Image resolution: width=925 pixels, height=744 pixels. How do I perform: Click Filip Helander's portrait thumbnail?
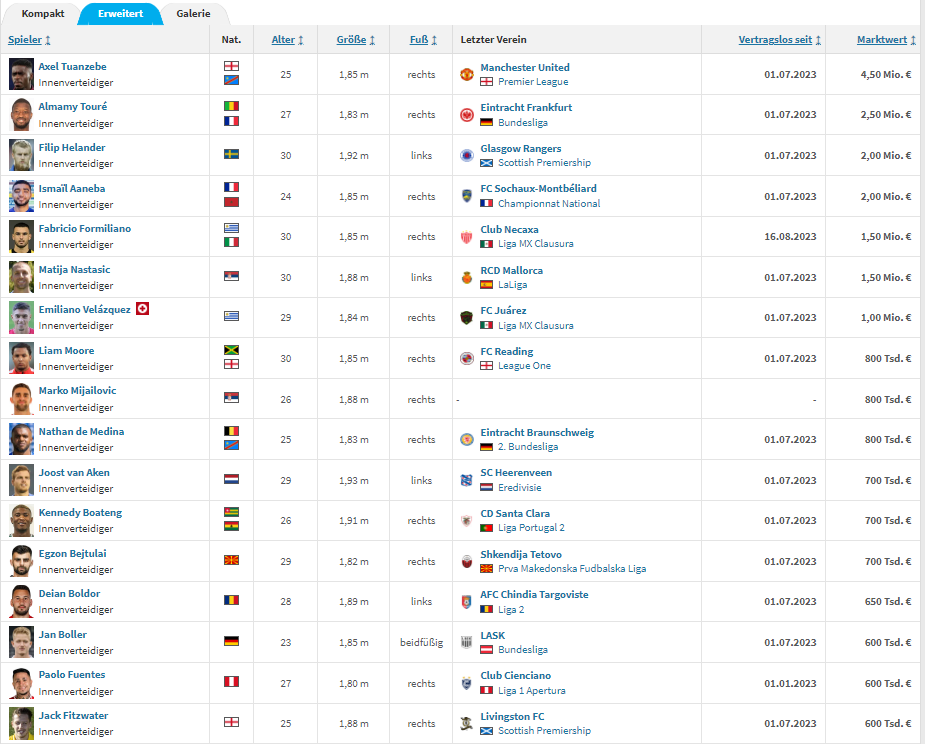pos(21,155)
